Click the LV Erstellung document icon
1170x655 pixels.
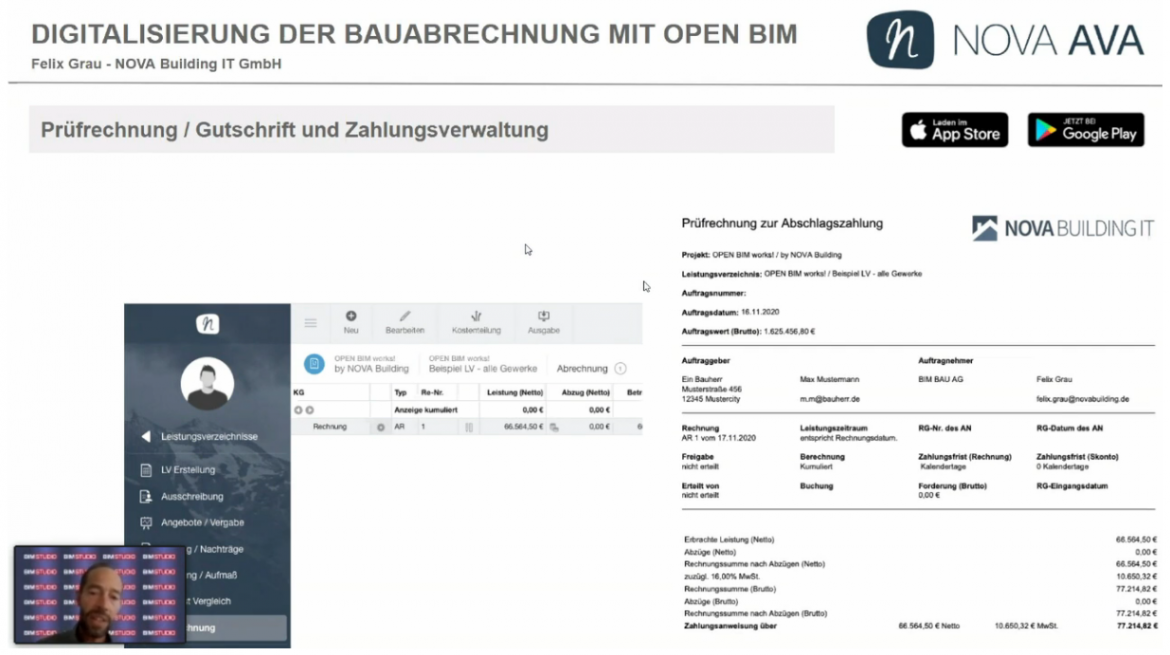(x=146, y=470)
